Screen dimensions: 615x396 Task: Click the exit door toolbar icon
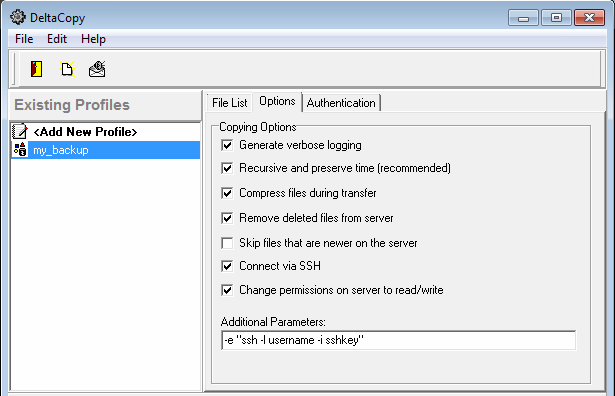coord(36,69)
